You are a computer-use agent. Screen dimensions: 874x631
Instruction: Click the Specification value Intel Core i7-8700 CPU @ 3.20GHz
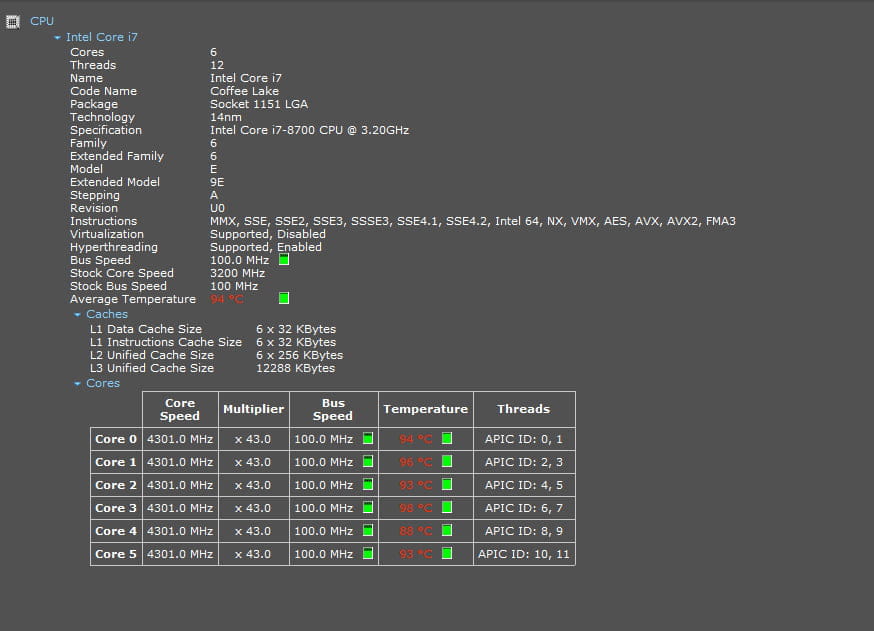[309, 130]
